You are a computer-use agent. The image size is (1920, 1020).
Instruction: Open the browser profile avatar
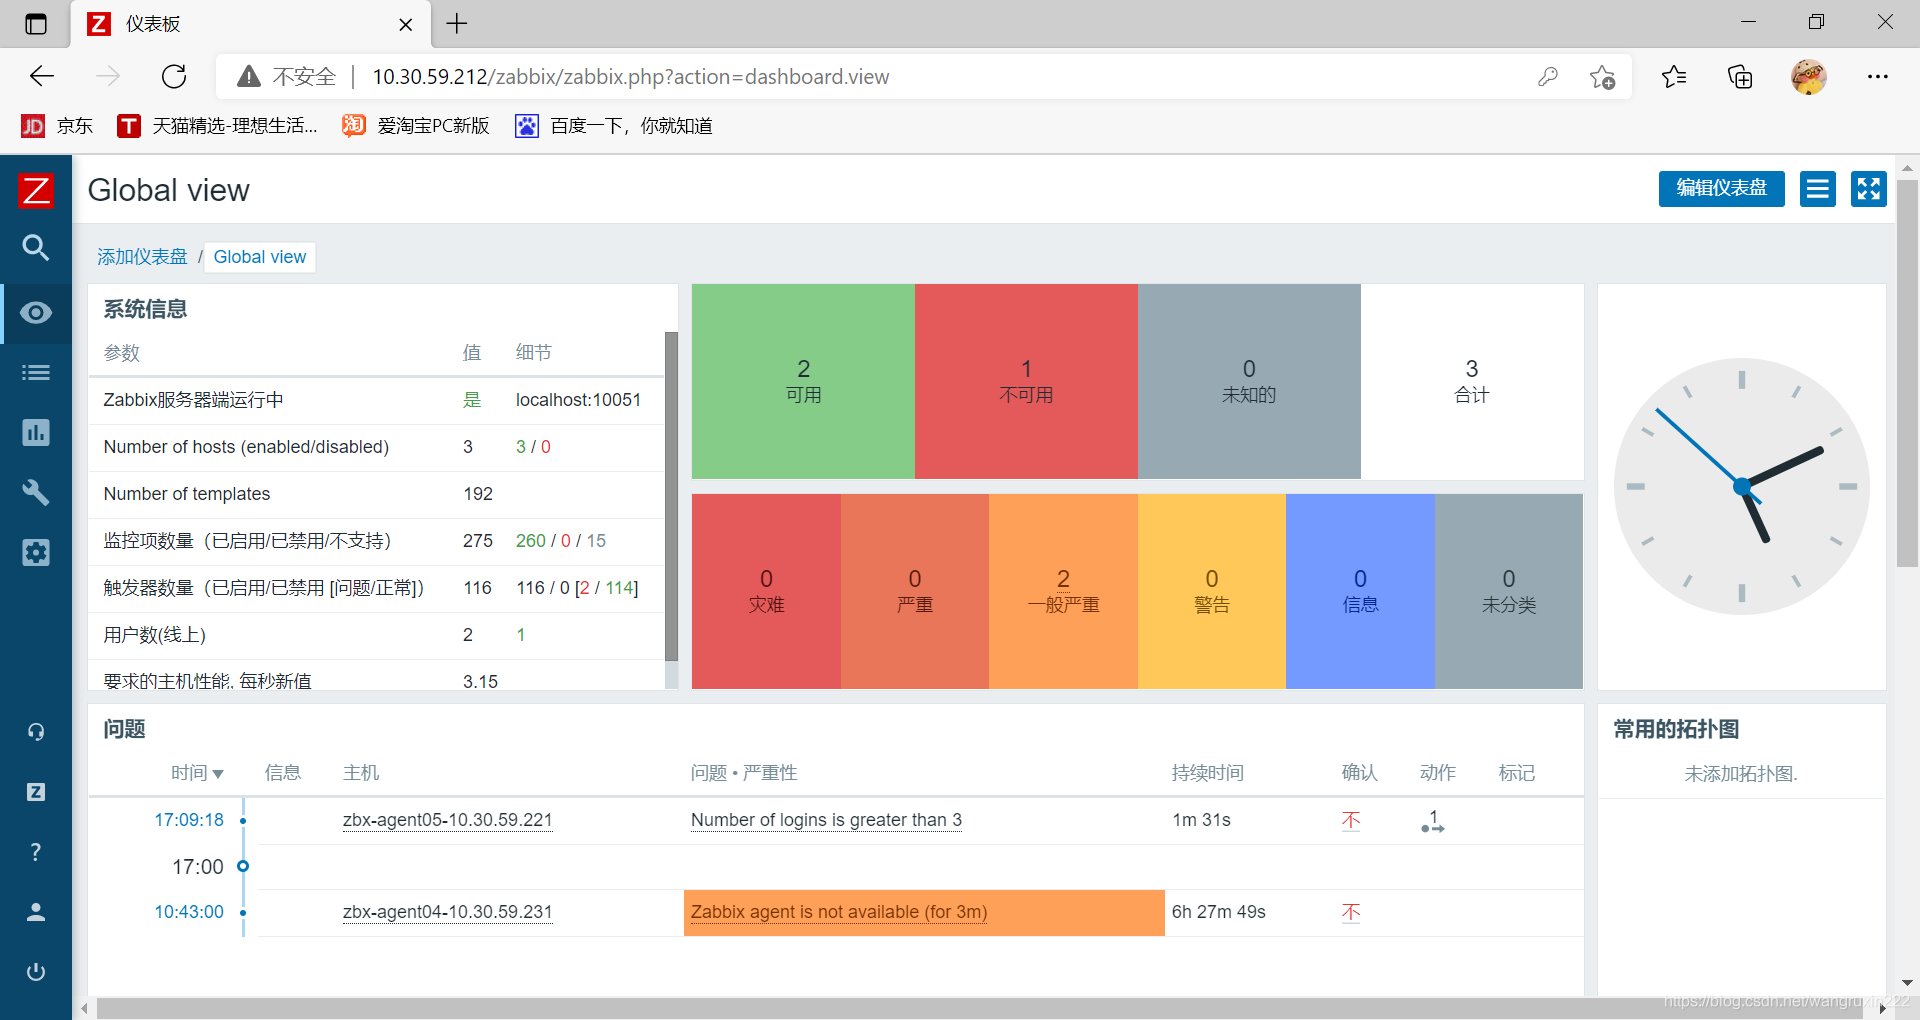click(x=1808, y=76)
